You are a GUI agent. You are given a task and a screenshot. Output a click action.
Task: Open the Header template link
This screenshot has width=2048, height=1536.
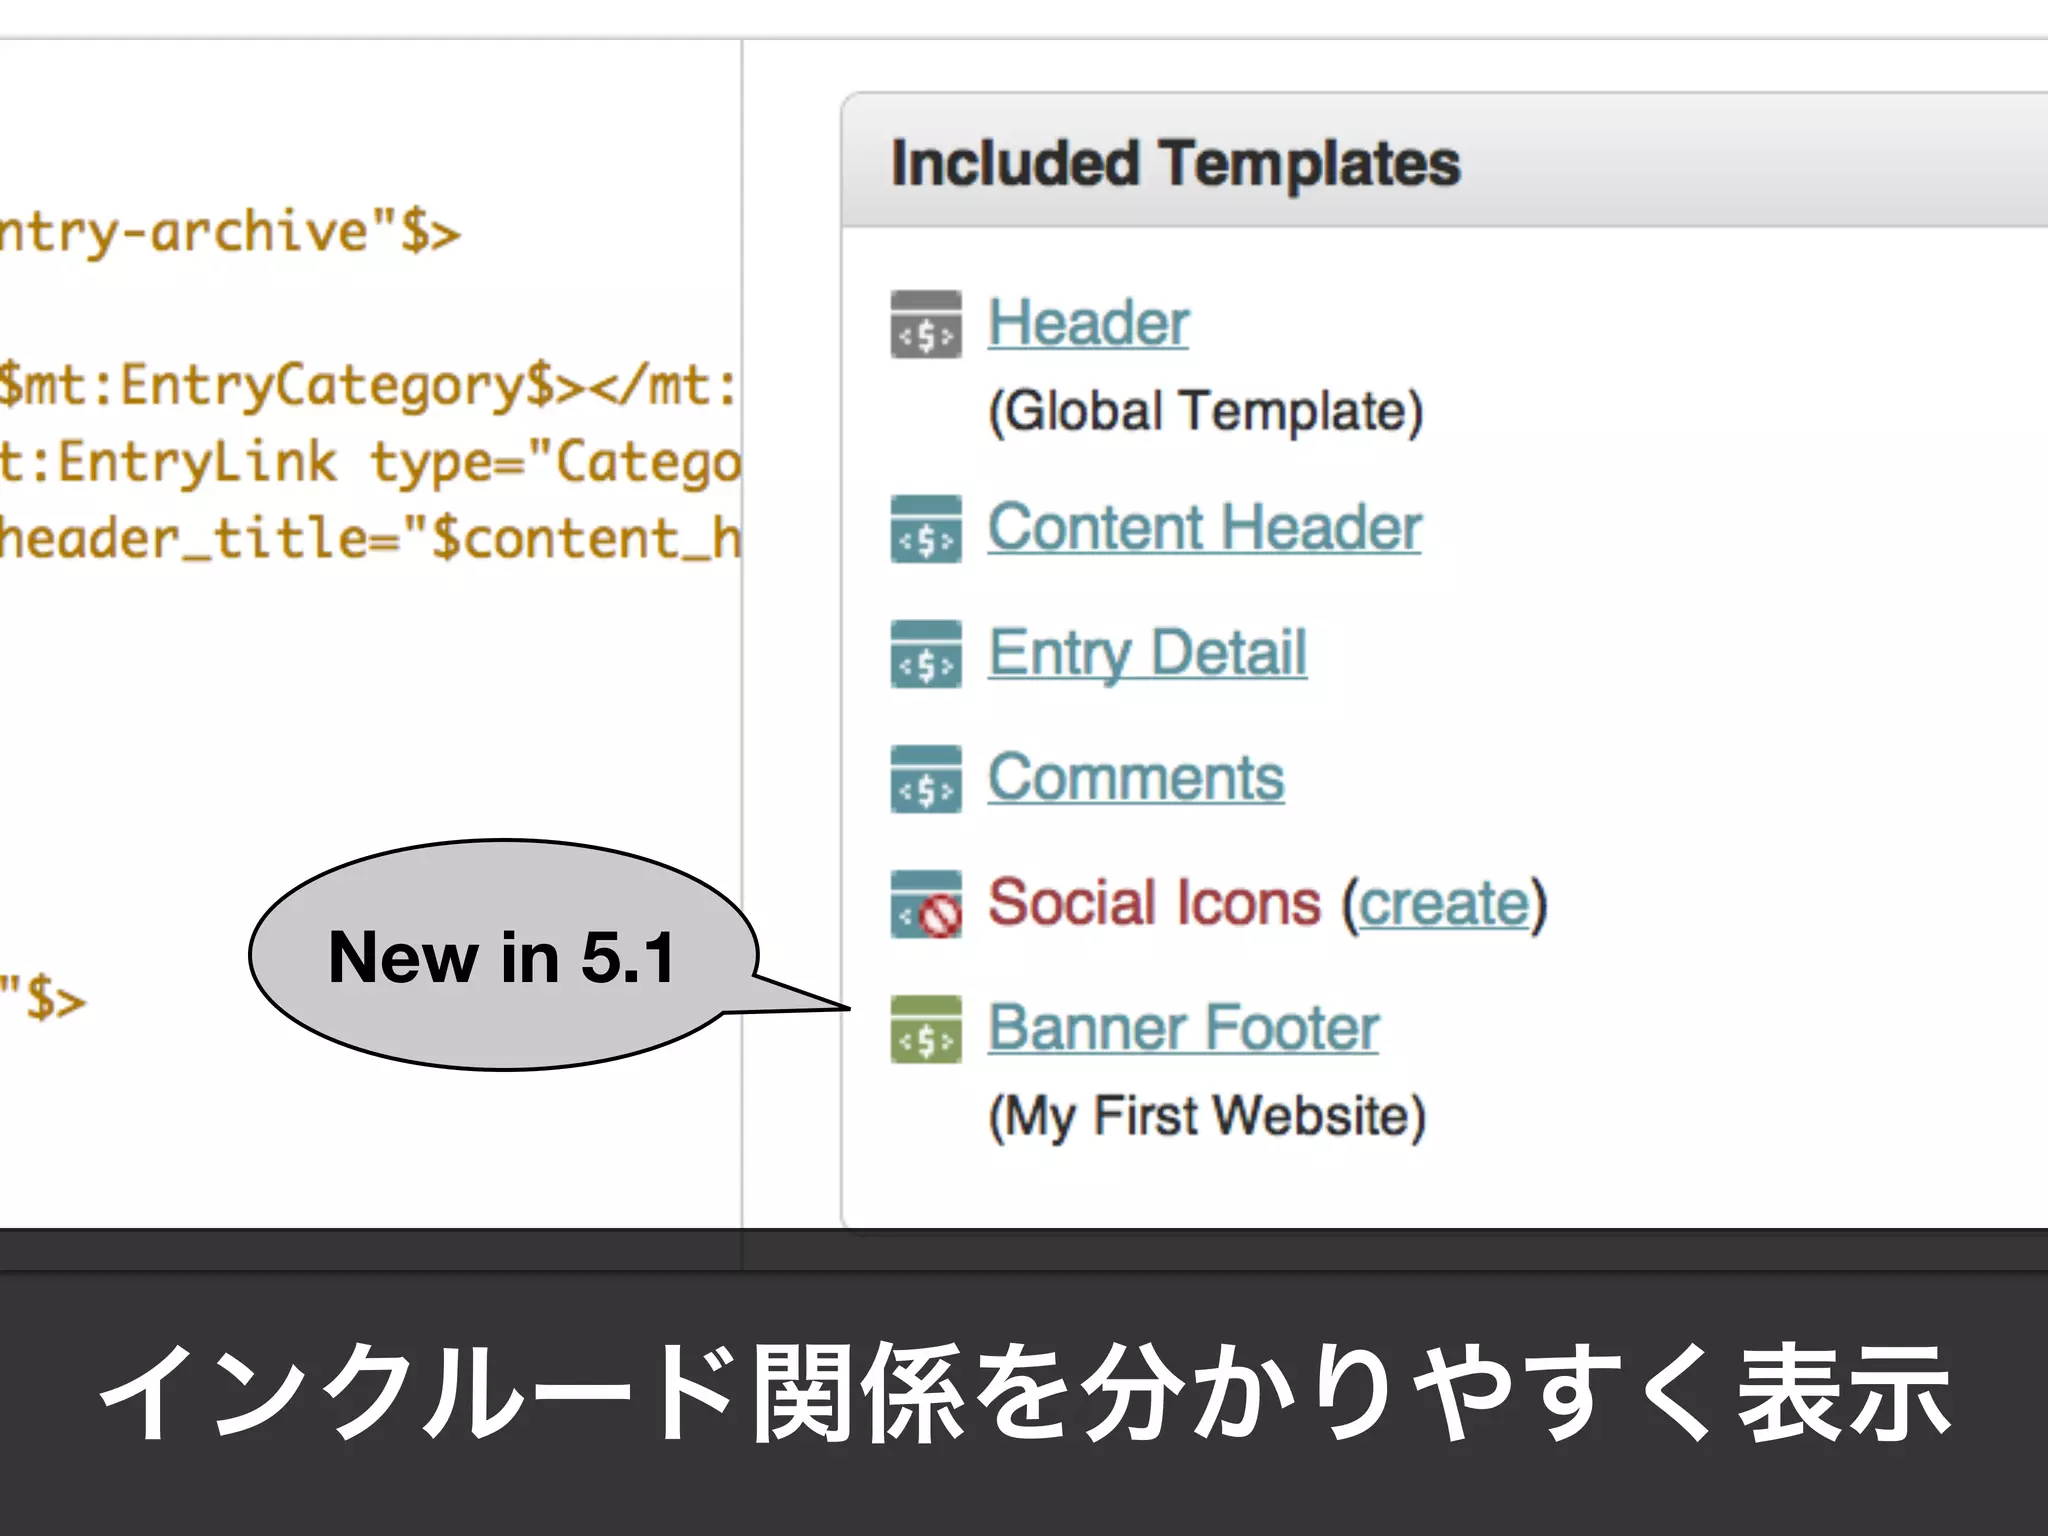click(1088, 324)
